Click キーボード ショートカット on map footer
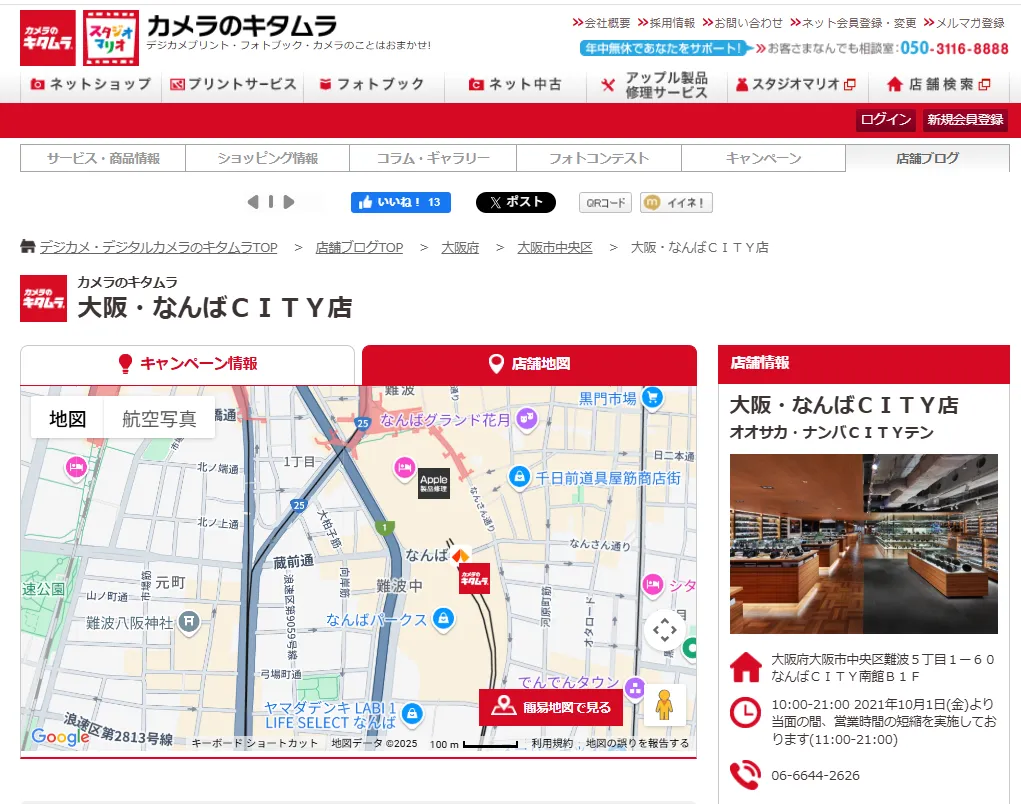This screenshot has width=1021, height=804. pos(255,743)
